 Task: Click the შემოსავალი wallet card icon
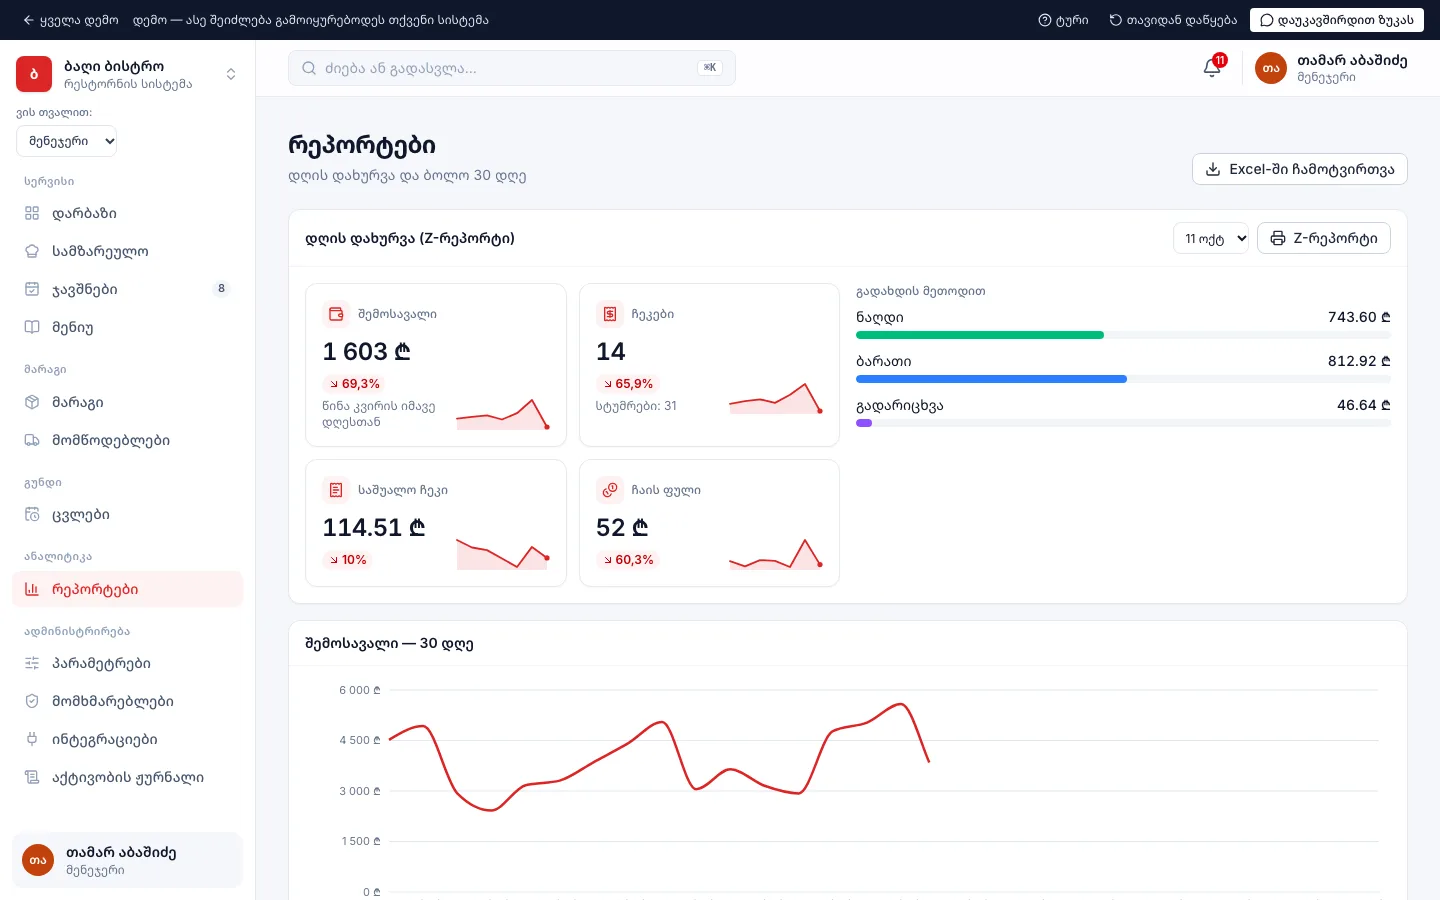[336, 314]
